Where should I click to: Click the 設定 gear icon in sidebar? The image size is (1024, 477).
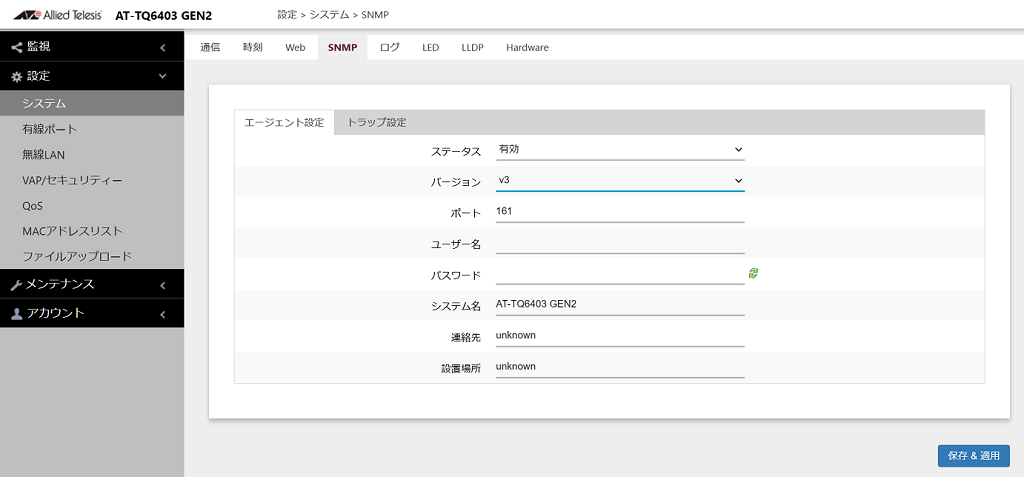coord(17,76)
